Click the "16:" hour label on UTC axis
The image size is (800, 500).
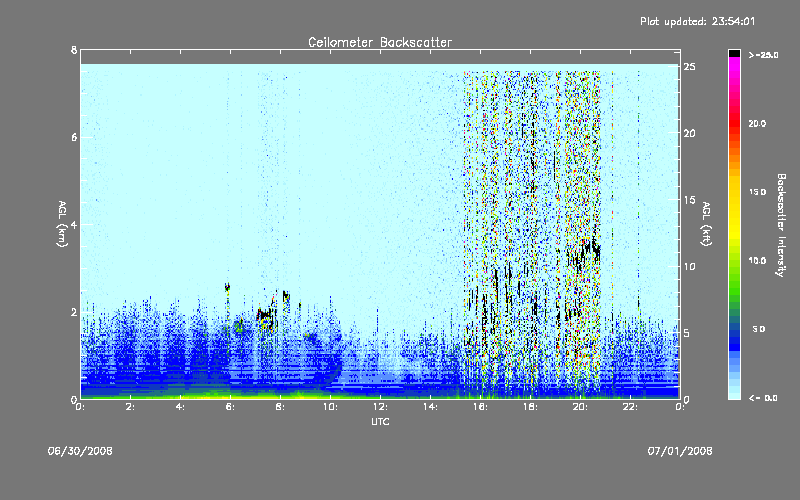[480, 407]
